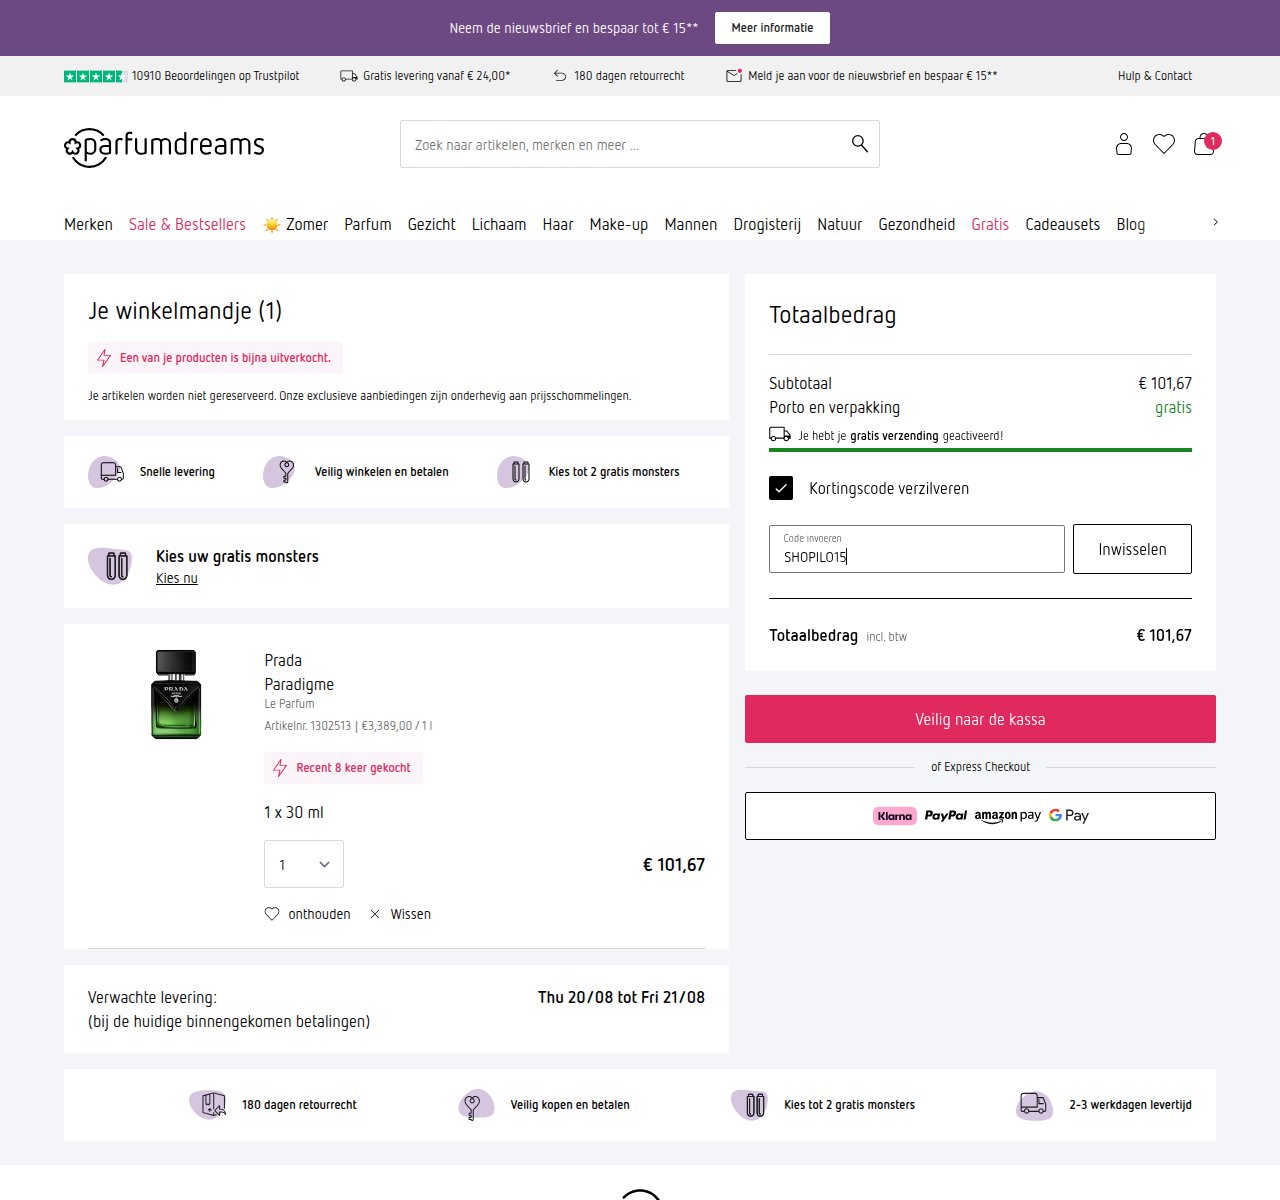Click the 'Thu 20/08 tot Fri 21/08' delivery date

(621, 997)
